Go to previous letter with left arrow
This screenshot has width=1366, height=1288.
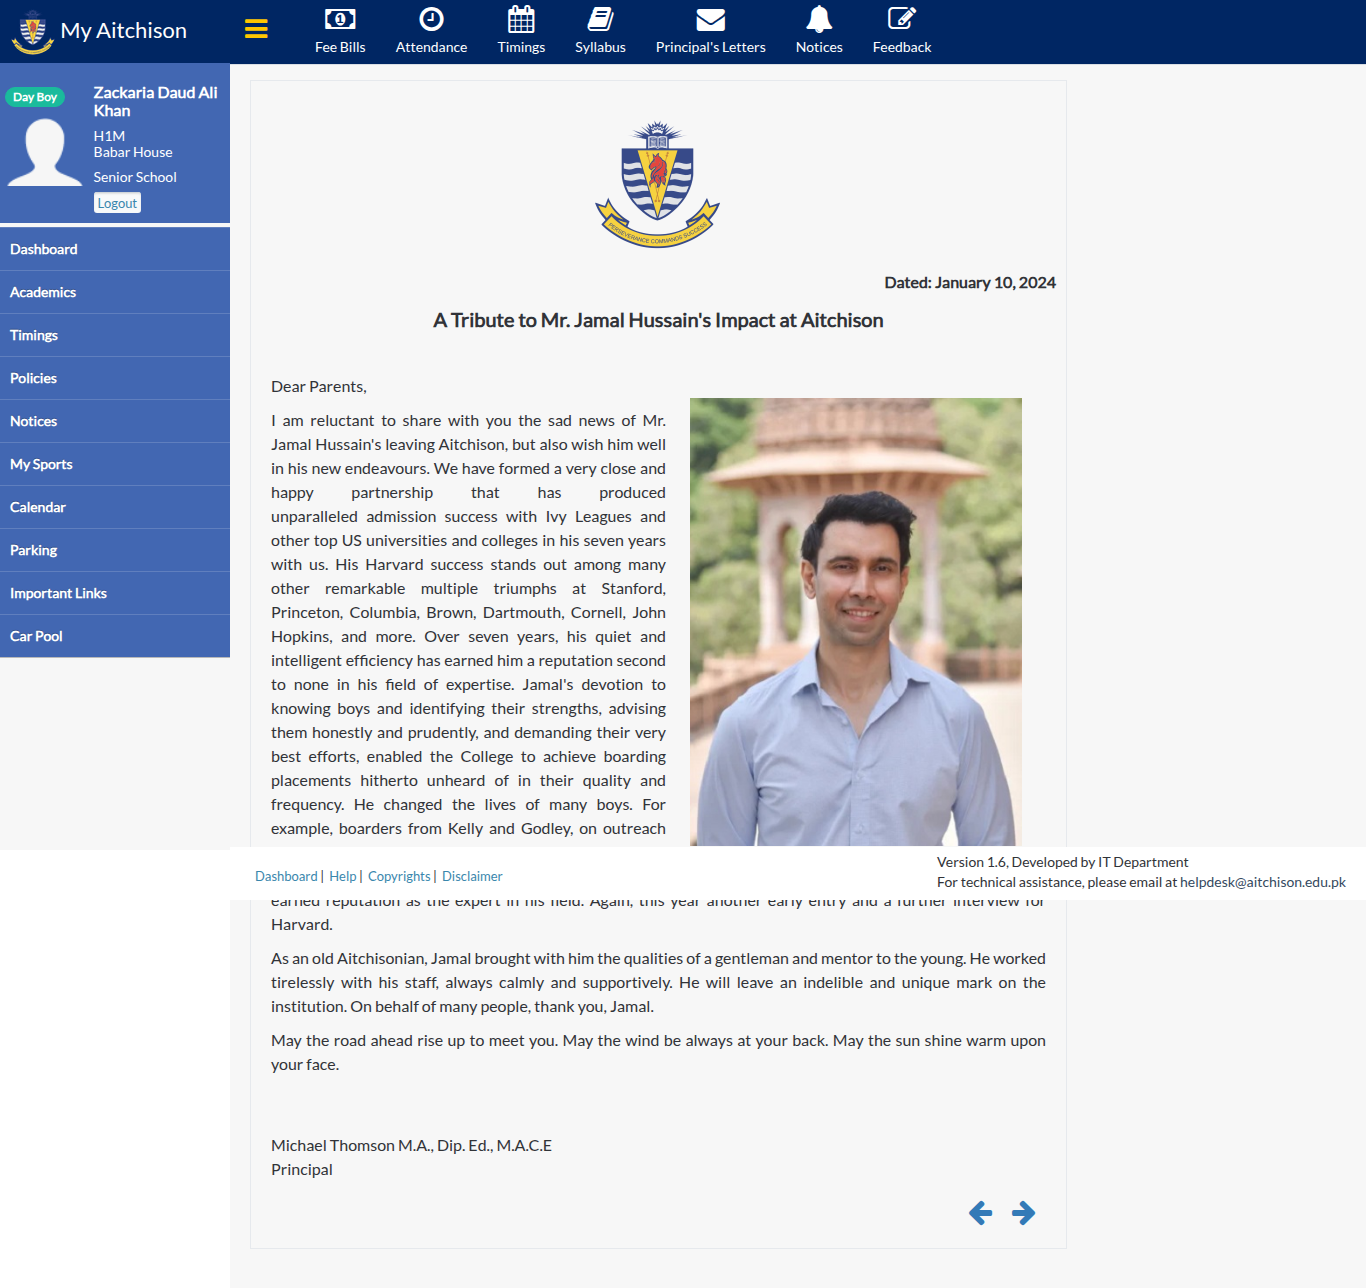tap(980, 1213)
